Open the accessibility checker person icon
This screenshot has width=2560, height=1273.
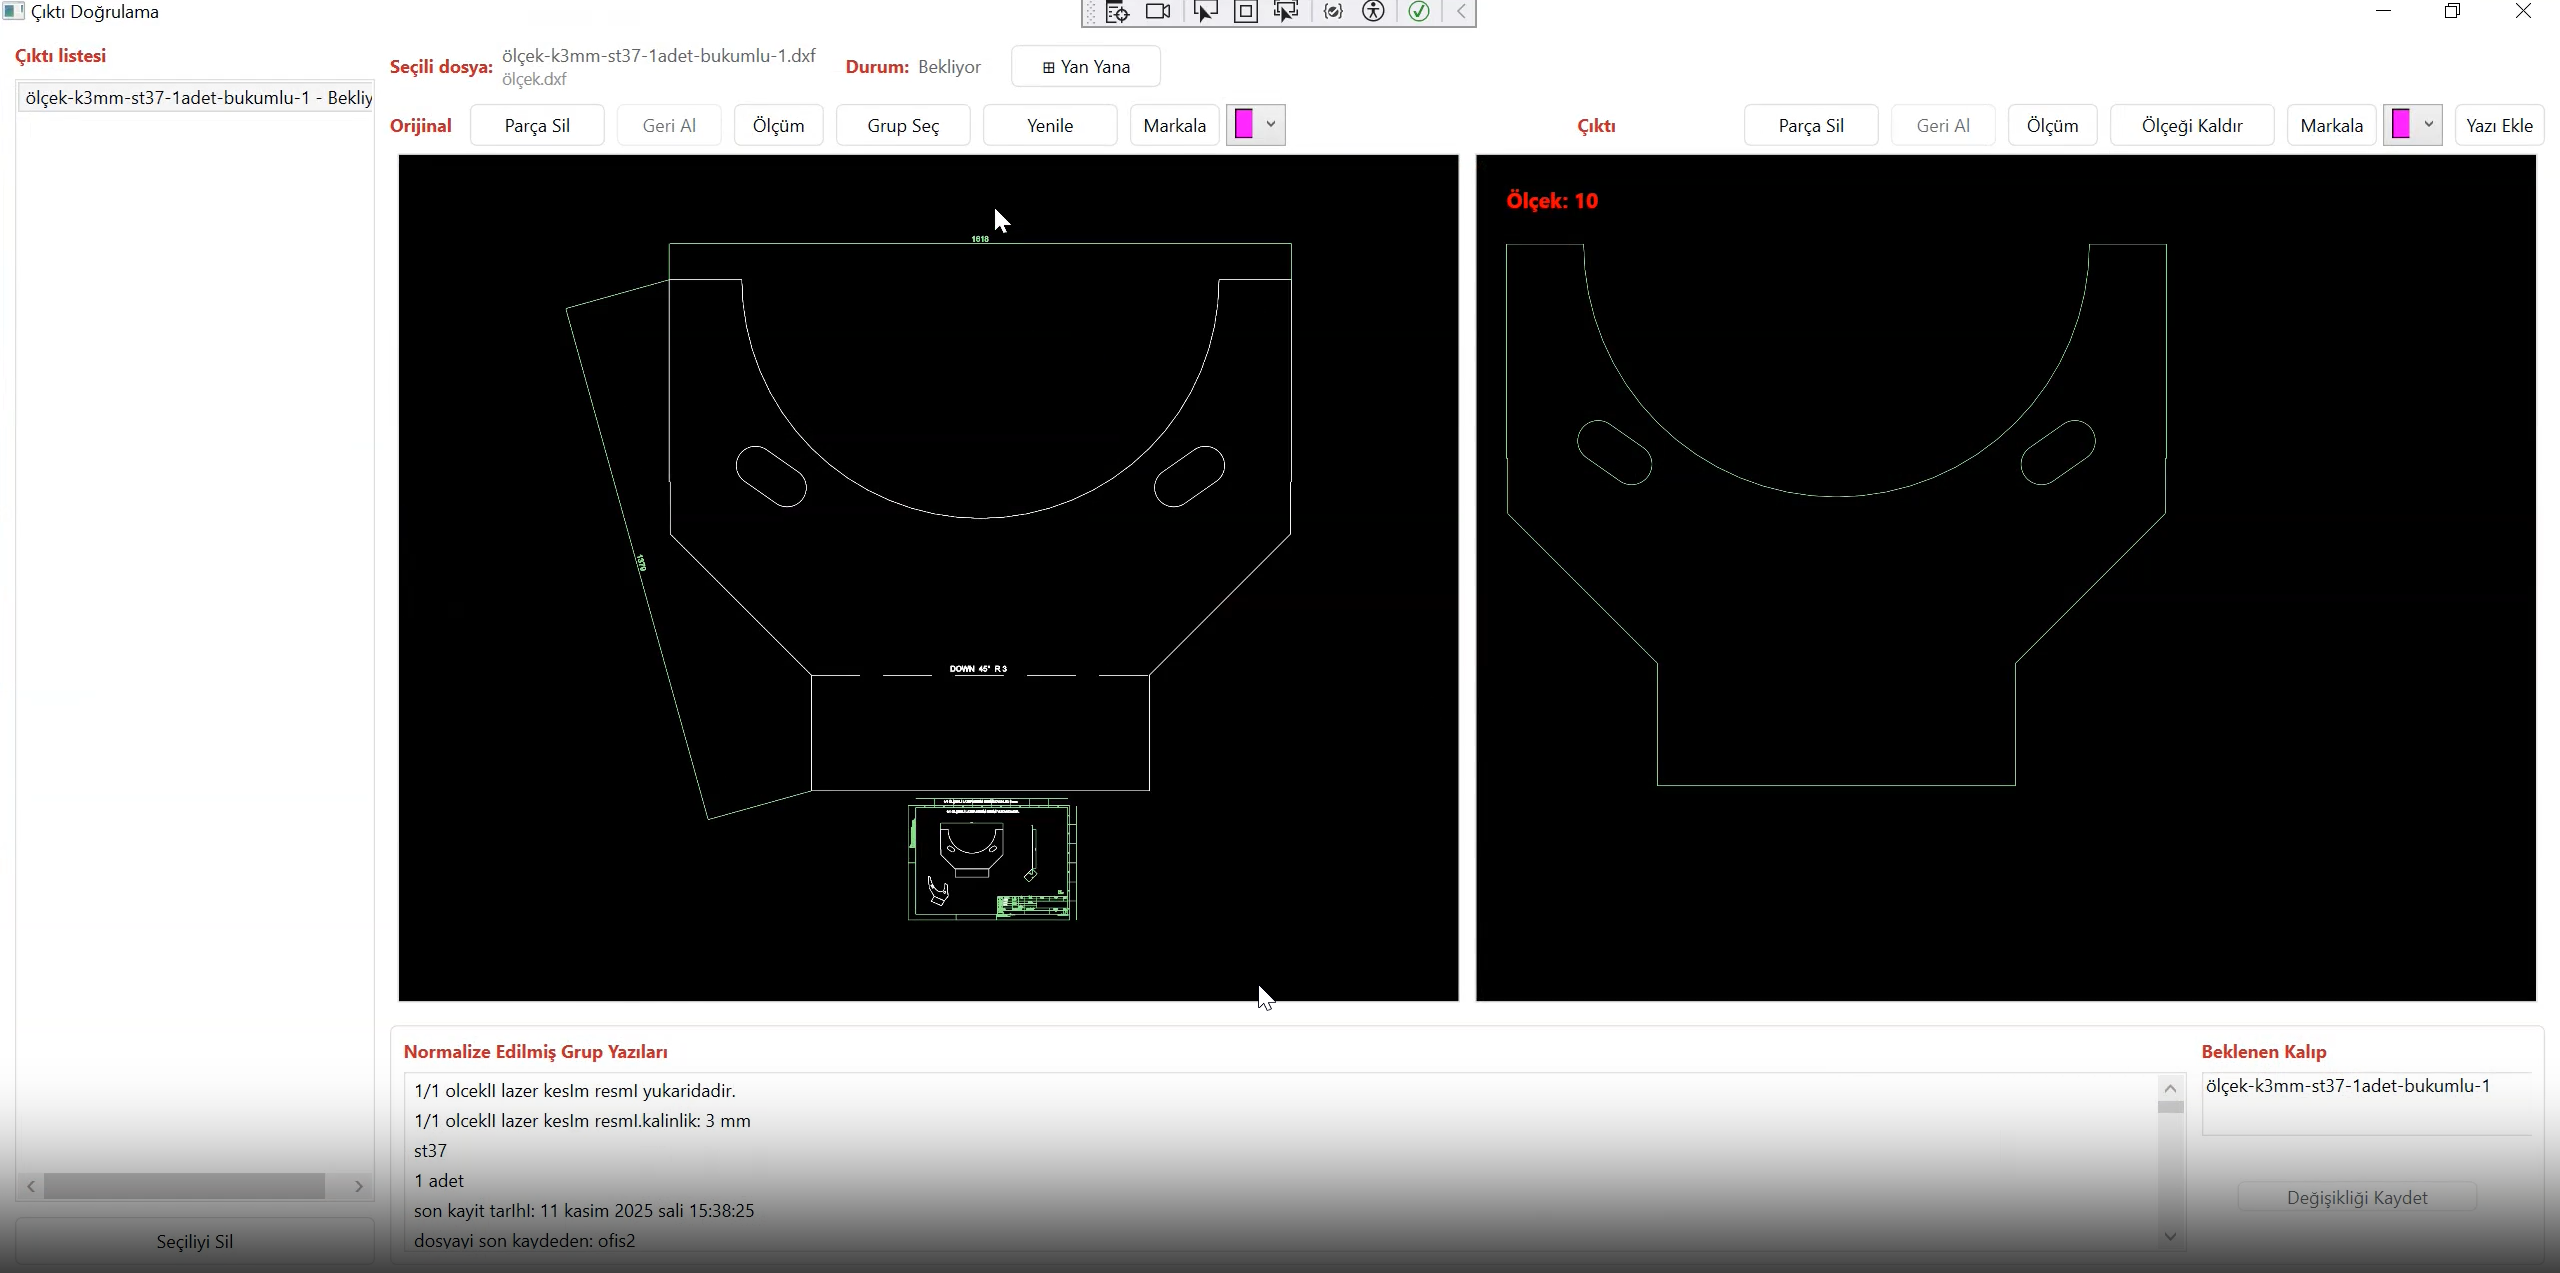tap(1374, 12)
